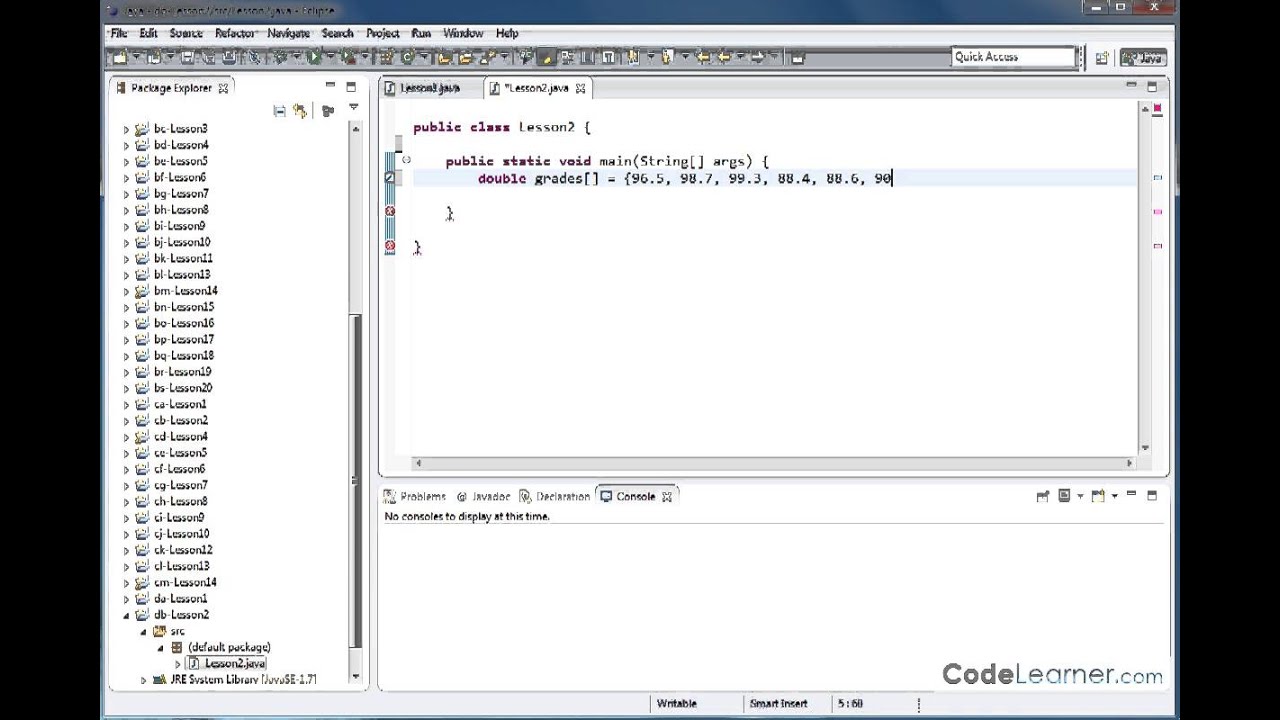The width and height of the screenshot is (1280, 720).
Task: Minimize the Console panel
Action: 1131,495
